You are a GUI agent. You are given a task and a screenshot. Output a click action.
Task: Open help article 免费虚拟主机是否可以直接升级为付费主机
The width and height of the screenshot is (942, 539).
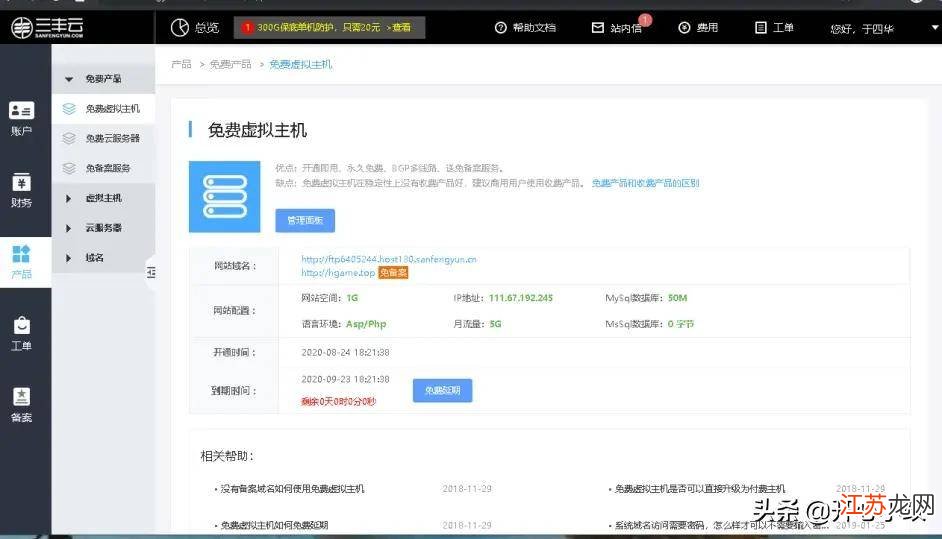pyautogui.click(x=700, y=489)
